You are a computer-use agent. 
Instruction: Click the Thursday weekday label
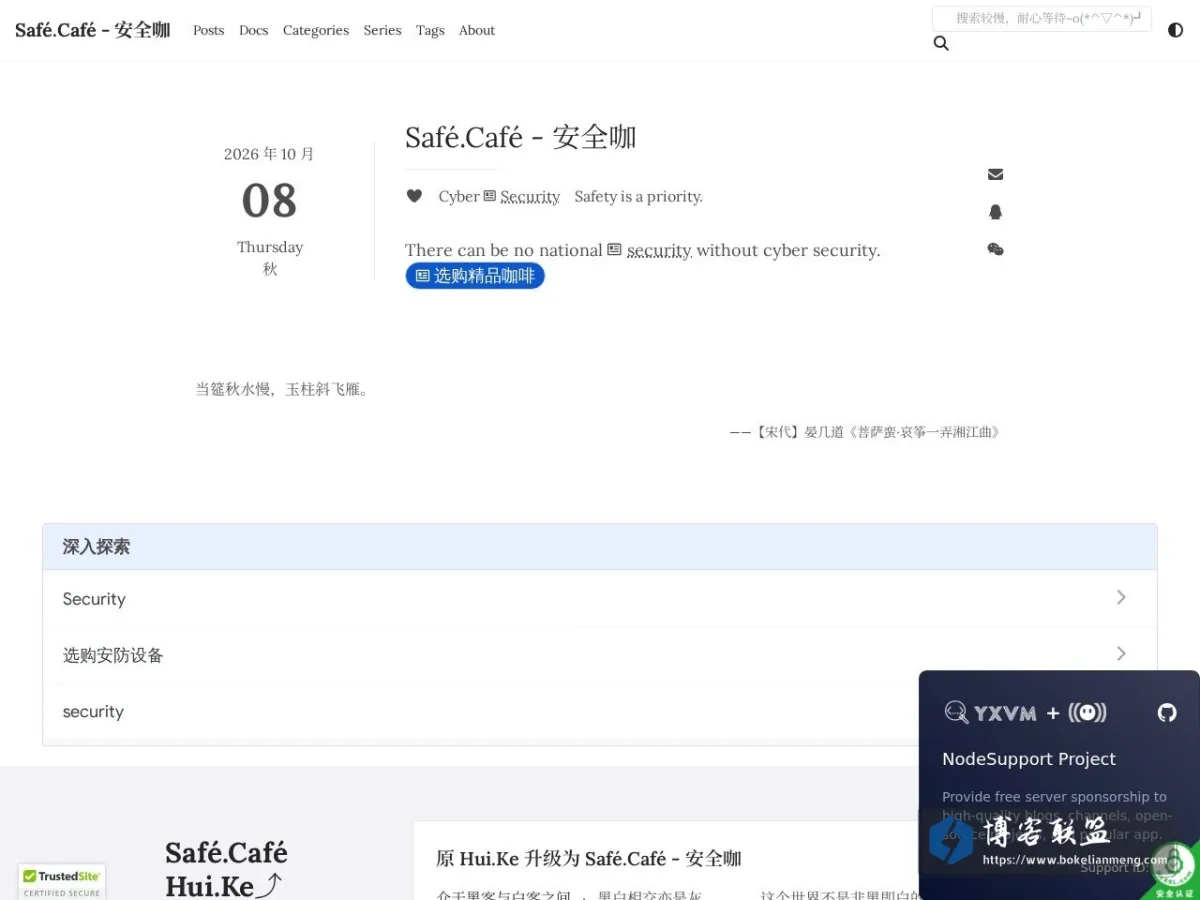[x=270, y=247]
